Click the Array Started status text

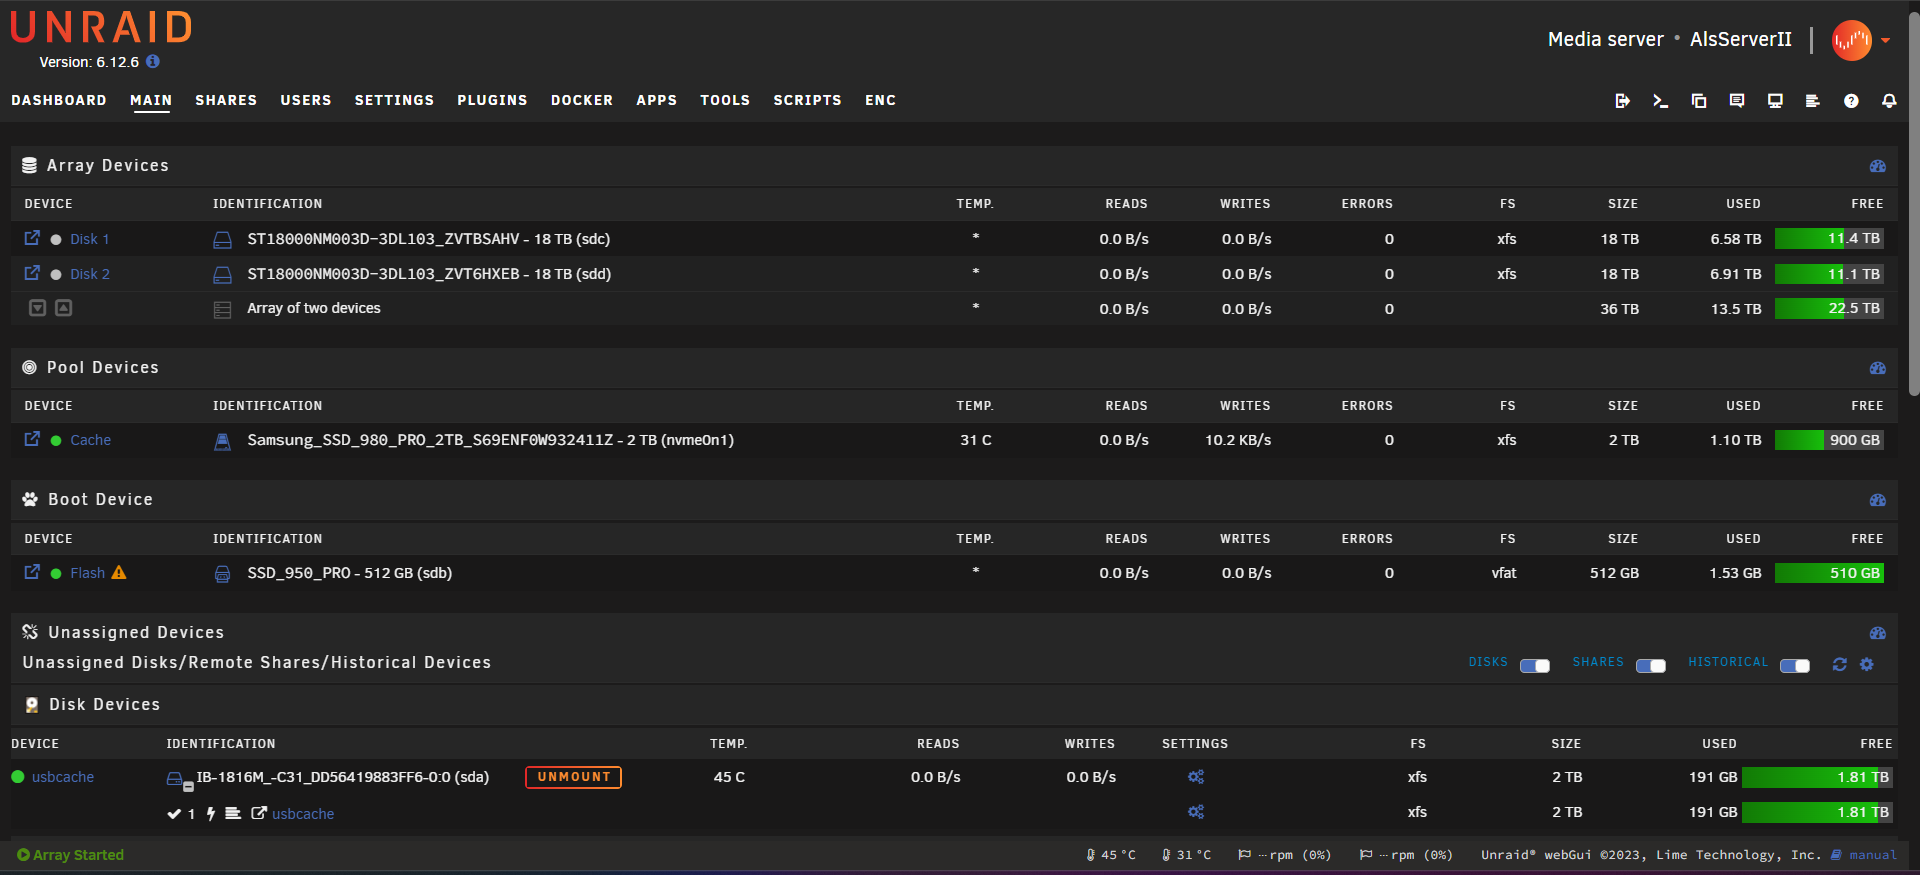[x=78, y=855]
